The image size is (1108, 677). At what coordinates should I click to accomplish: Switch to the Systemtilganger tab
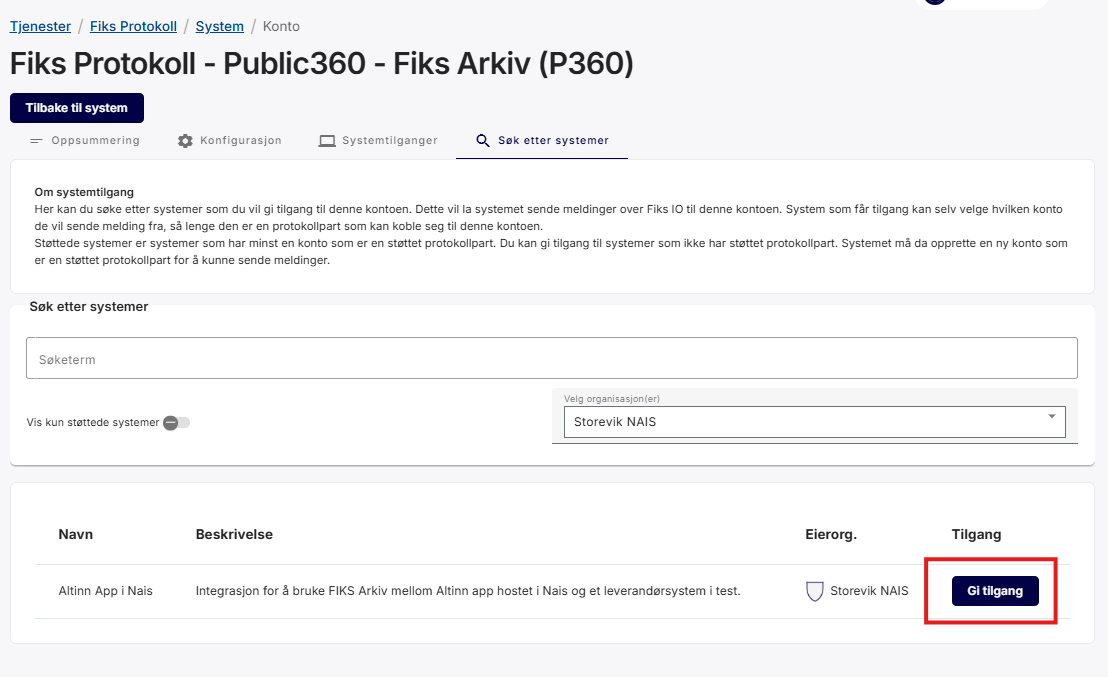tap(388, 140)
